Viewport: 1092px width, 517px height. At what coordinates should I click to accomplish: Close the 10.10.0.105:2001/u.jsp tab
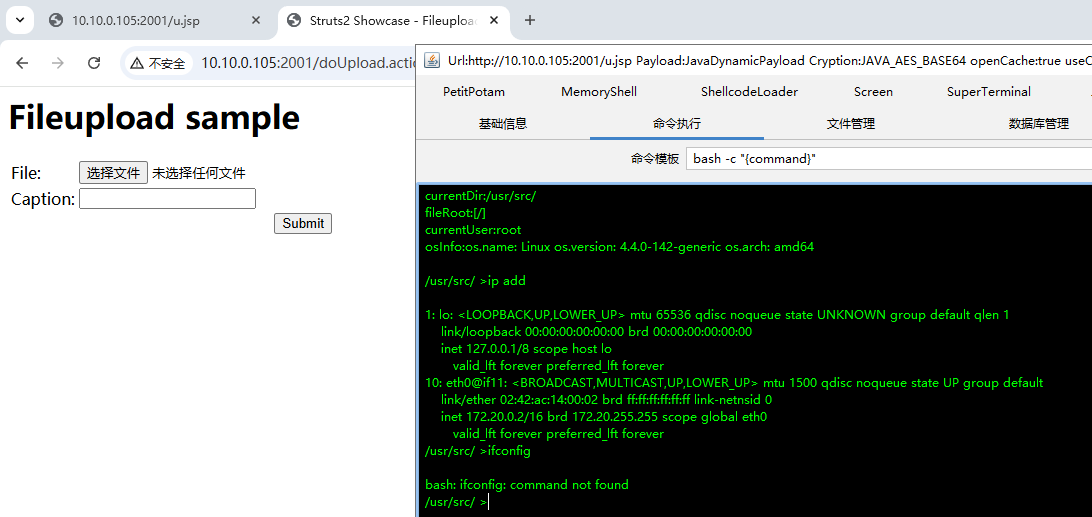[x=256, y=20]
